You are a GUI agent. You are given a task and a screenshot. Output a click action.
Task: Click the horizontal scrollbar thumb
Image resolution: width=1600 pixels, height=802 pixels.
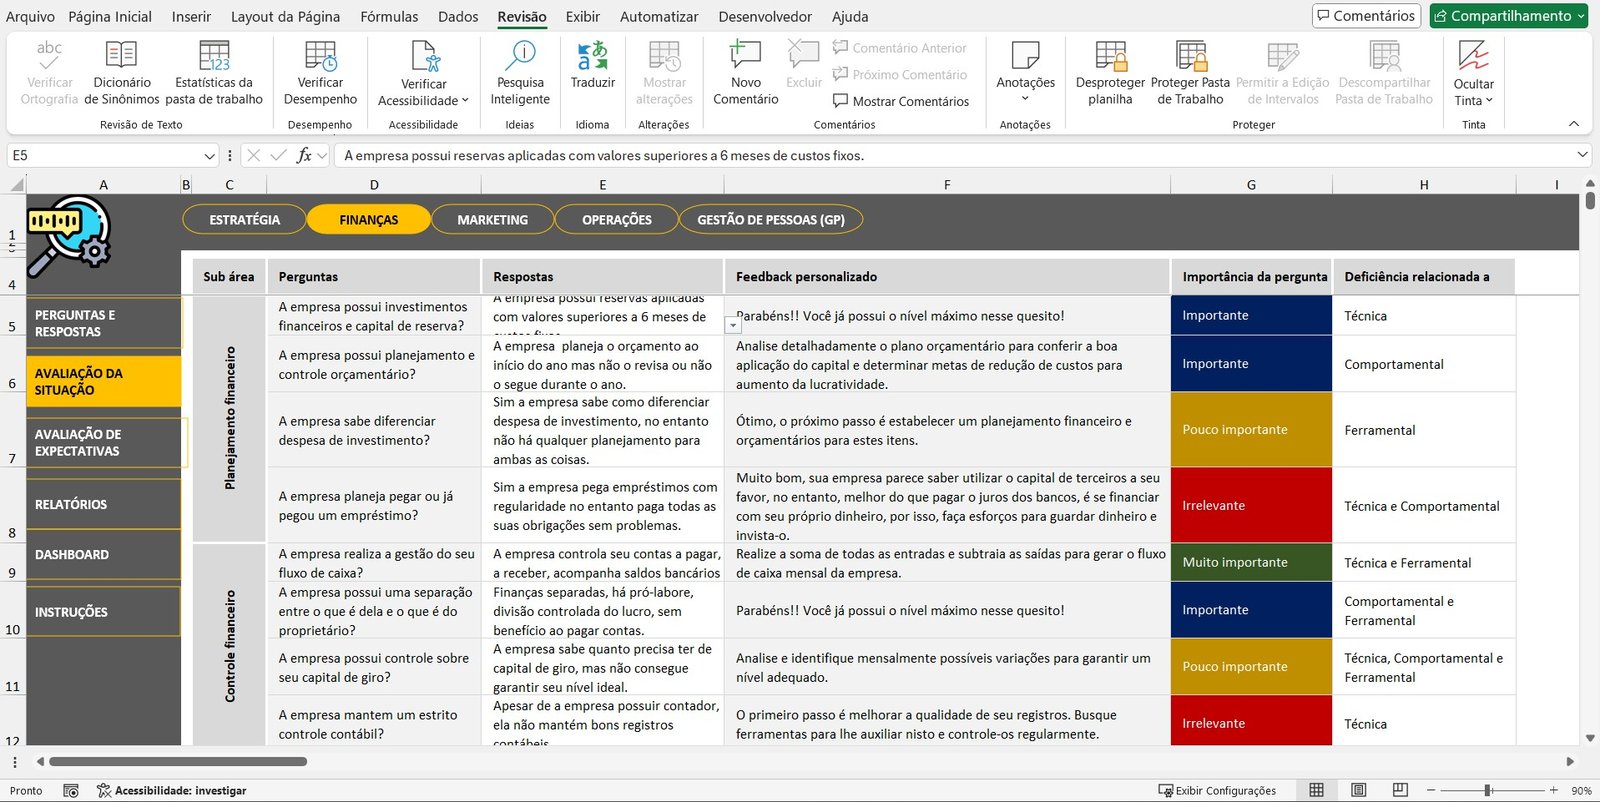click(178, 762)
